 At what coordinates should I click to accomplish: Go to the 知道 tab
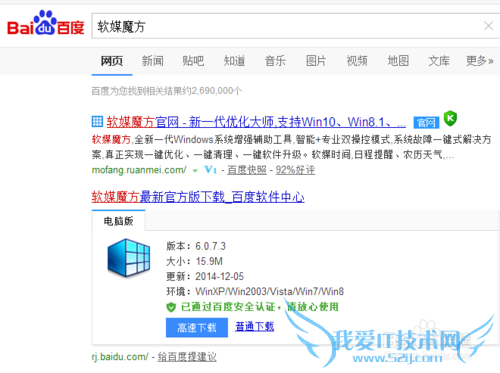(234, 61)
